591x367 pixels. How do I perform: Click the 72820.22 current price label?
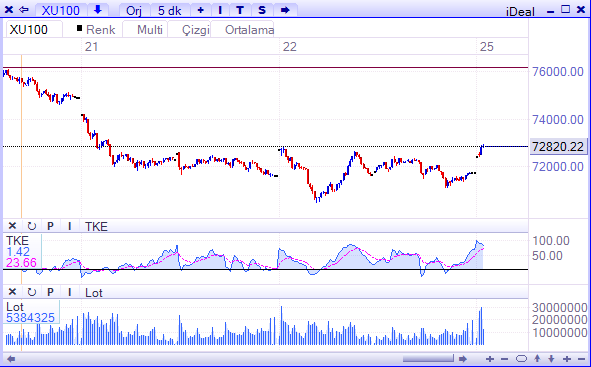558,146
